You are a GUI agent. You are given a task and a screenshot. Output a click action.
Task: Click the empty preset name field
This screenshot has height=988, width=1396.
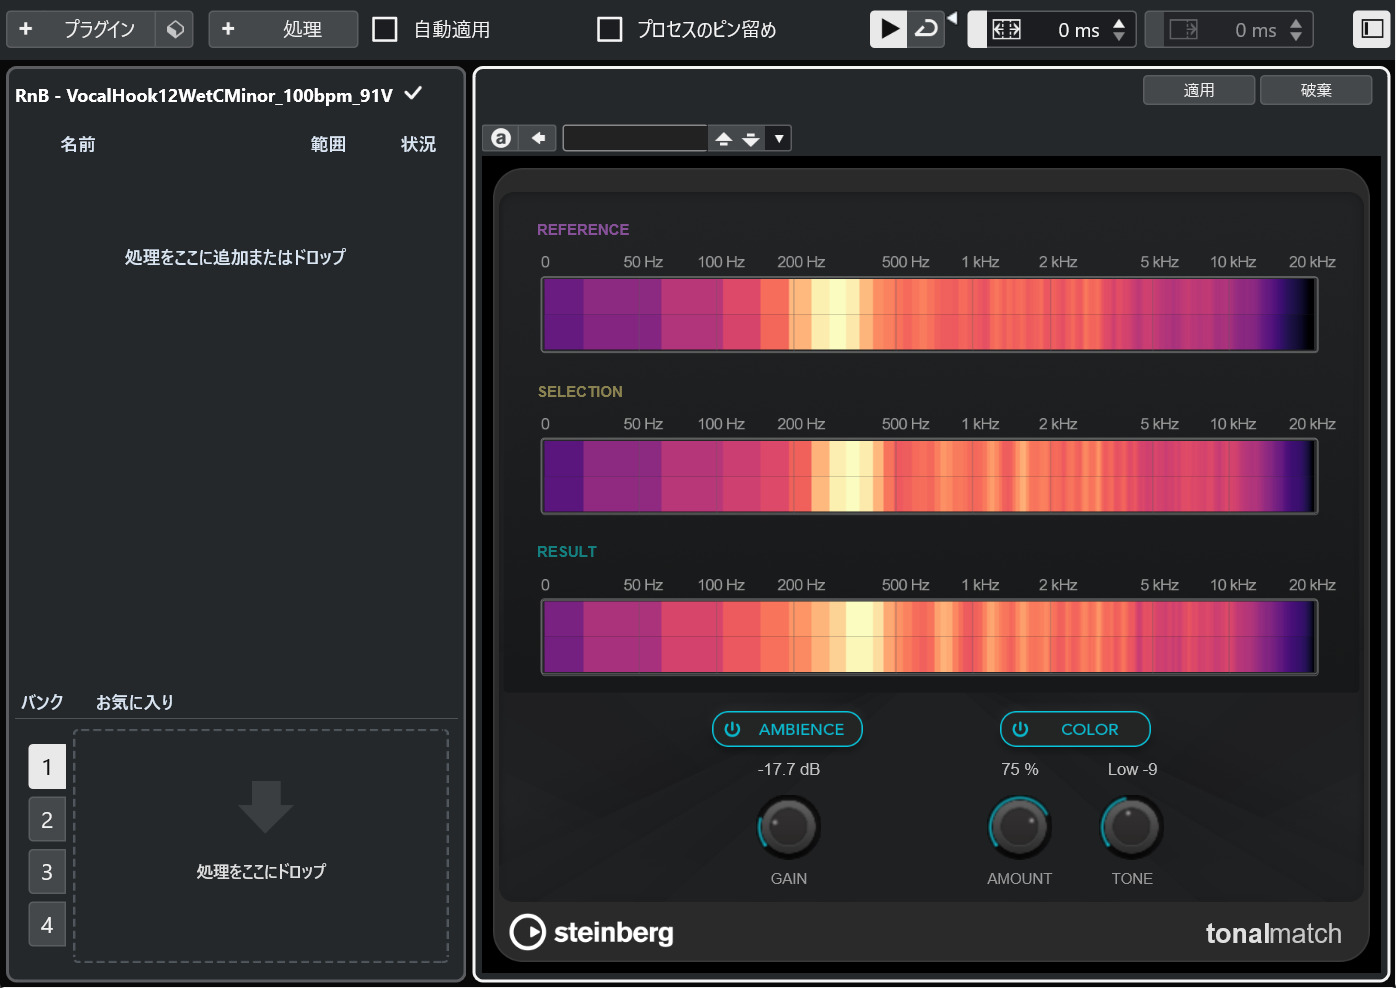[635, 138]
